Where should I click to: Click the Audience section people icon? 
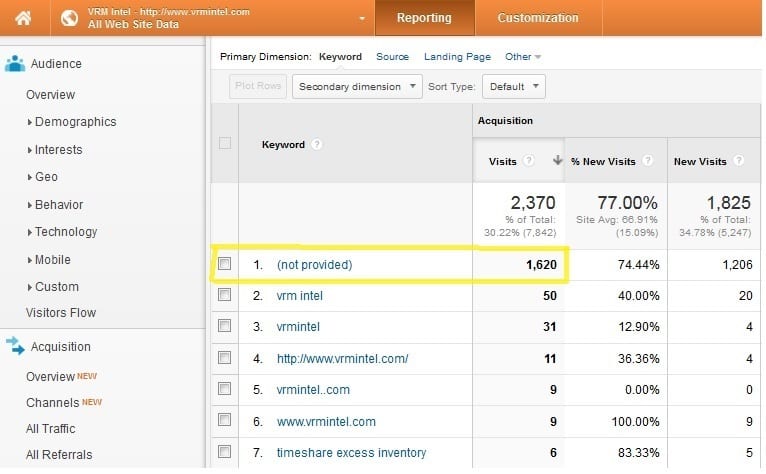click(15, 64)
